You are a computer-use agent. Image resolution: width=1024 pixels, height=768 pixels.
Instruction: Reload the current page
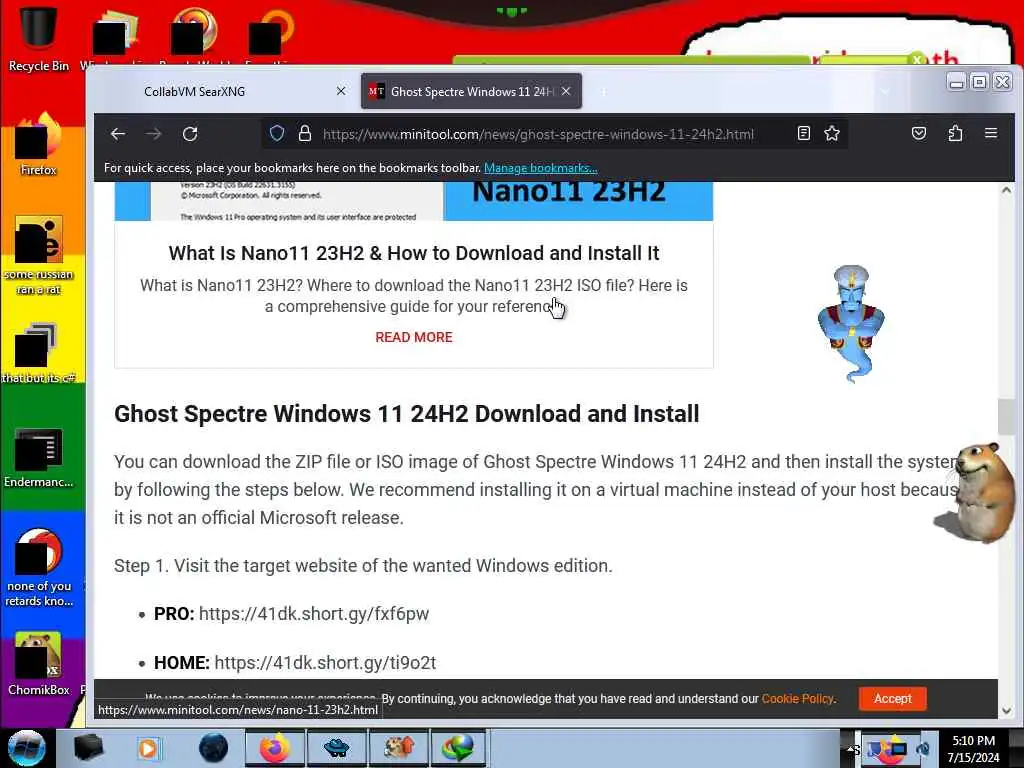pos(190,134)
